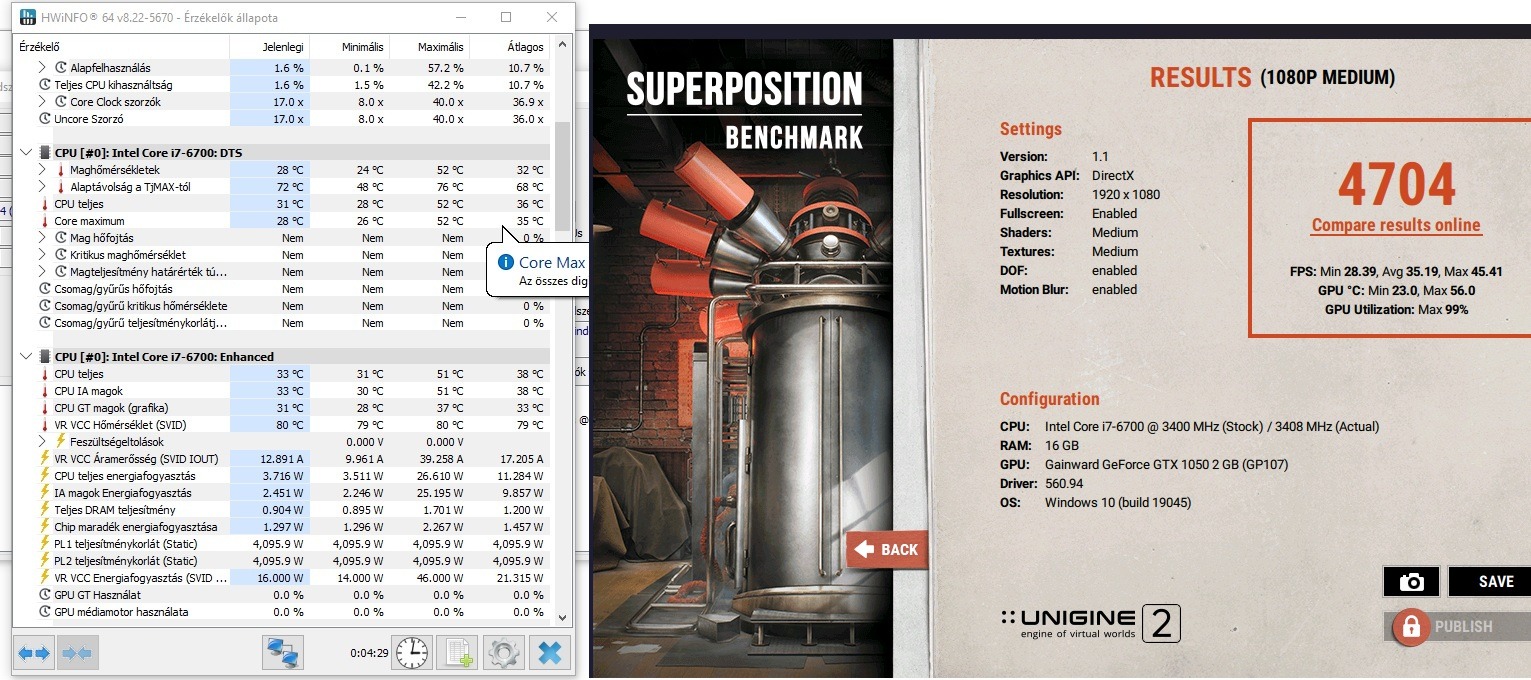Screen dimensions: 1531x680
Task: Select GPU médiamotor használata row
Action: click(283, 612)
